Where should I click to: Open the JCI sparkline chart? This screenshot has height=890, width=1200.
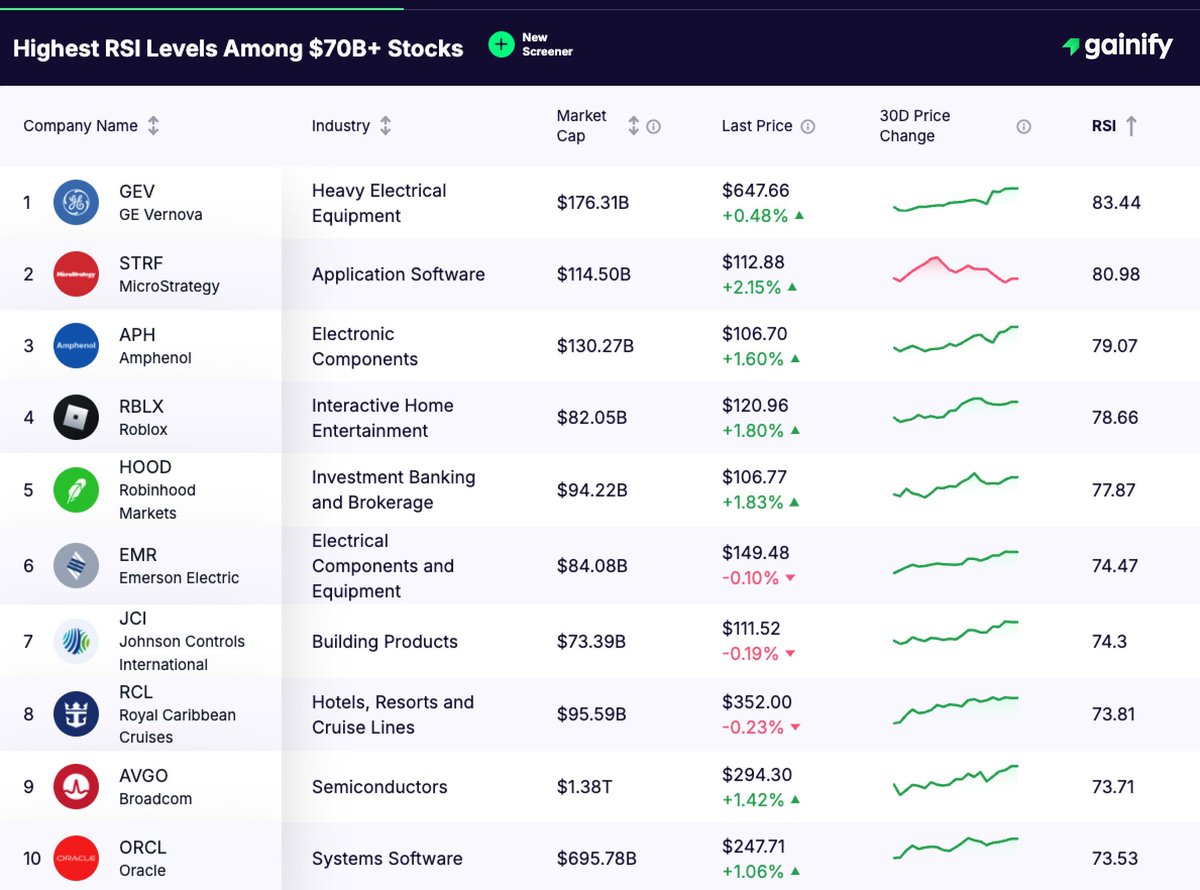click(x=955, y=633)
